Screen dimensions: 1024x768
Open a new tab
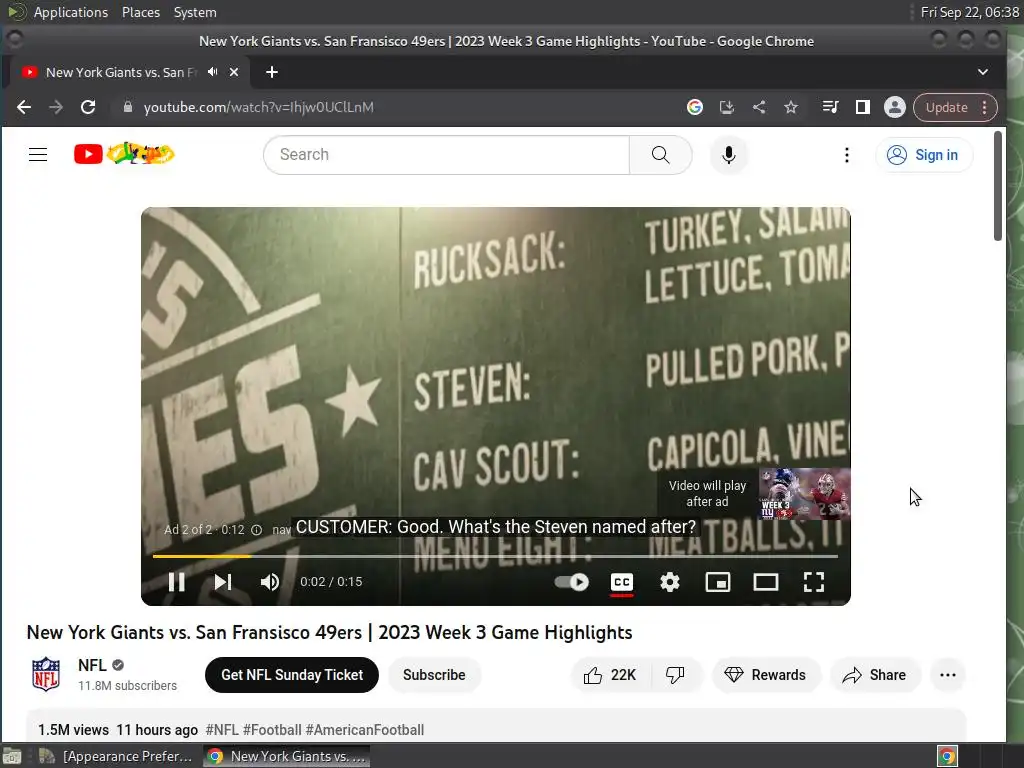(x=272, y=72)
